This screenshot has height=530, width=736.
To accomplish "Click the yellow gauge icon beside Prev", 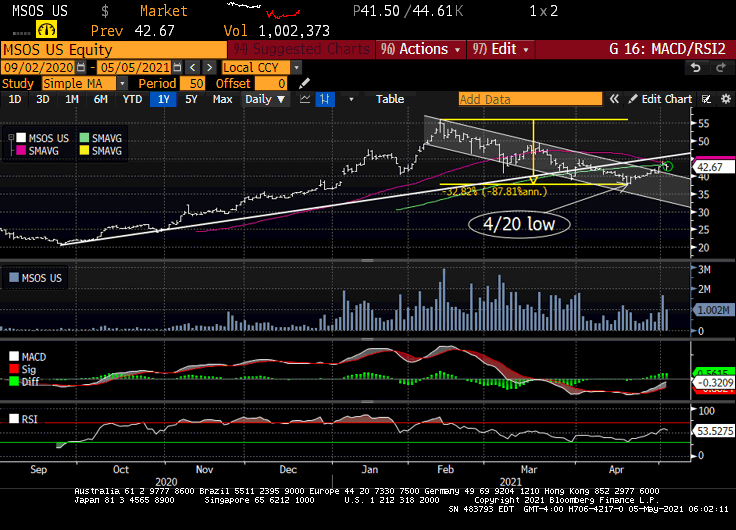I will [46, 30].
